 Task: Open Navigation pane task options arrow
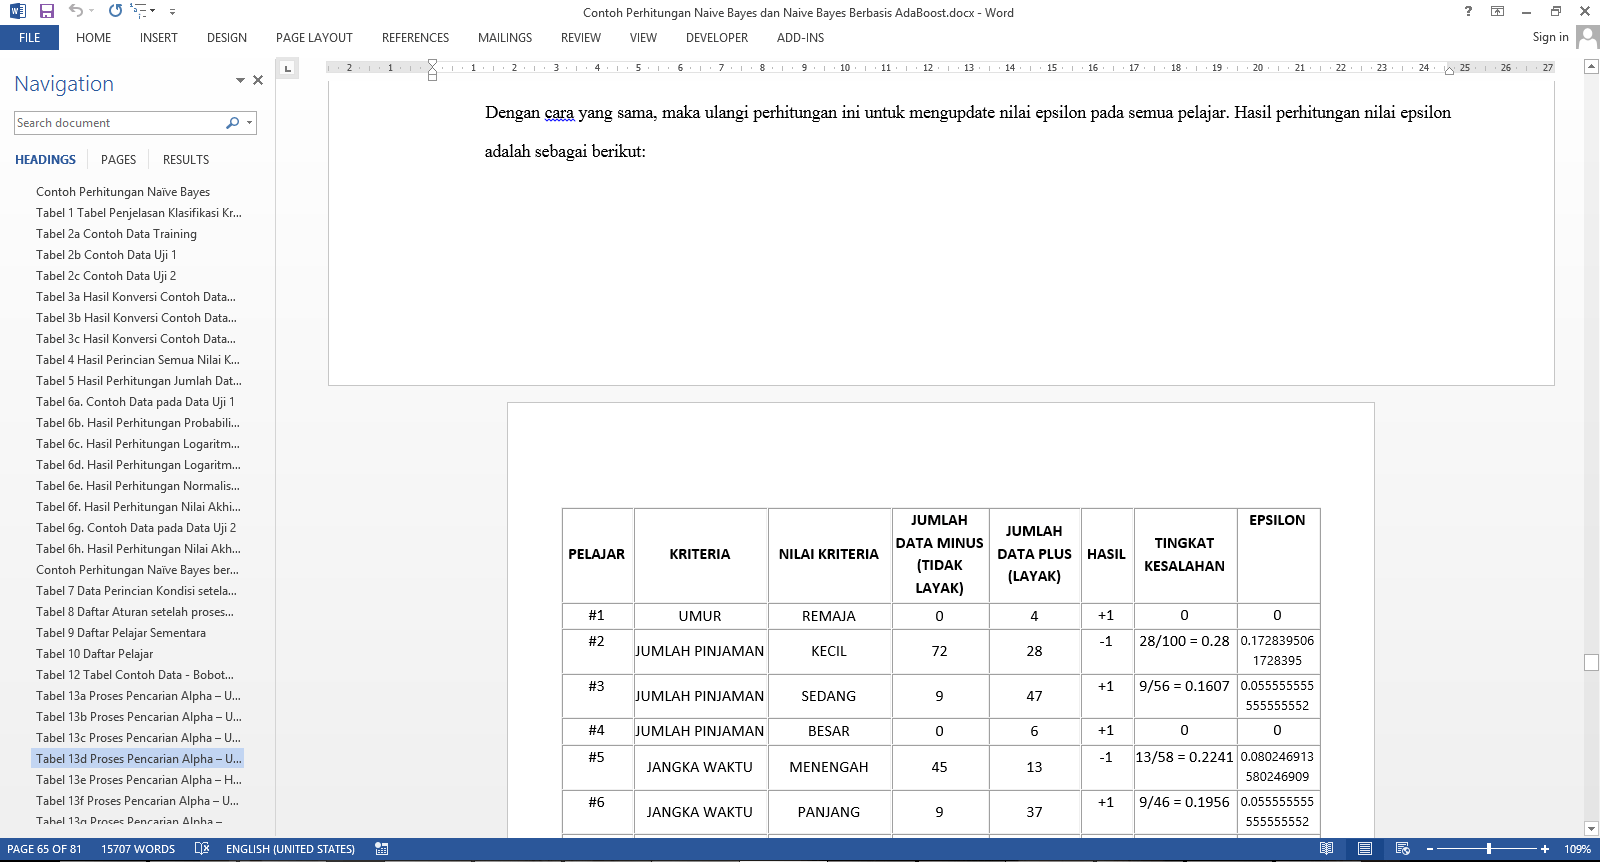(240, 81)
